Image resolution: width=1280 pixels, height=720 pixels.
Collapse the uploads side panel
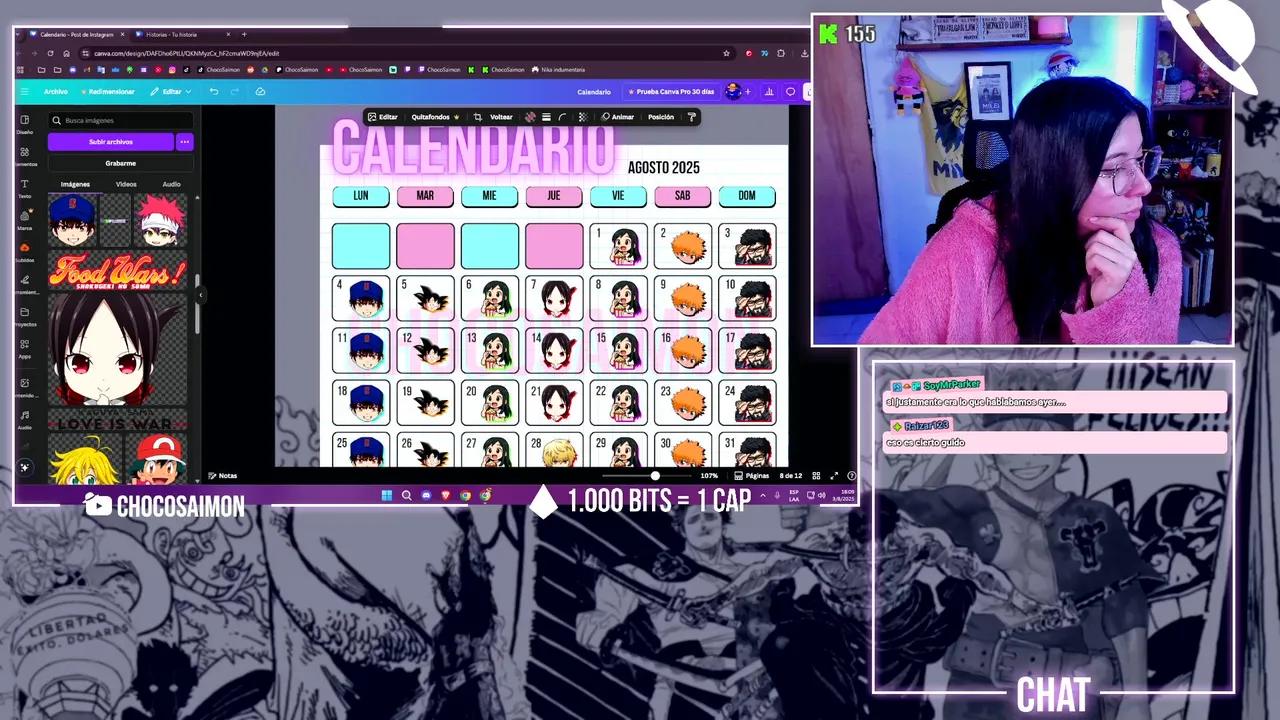200,295
